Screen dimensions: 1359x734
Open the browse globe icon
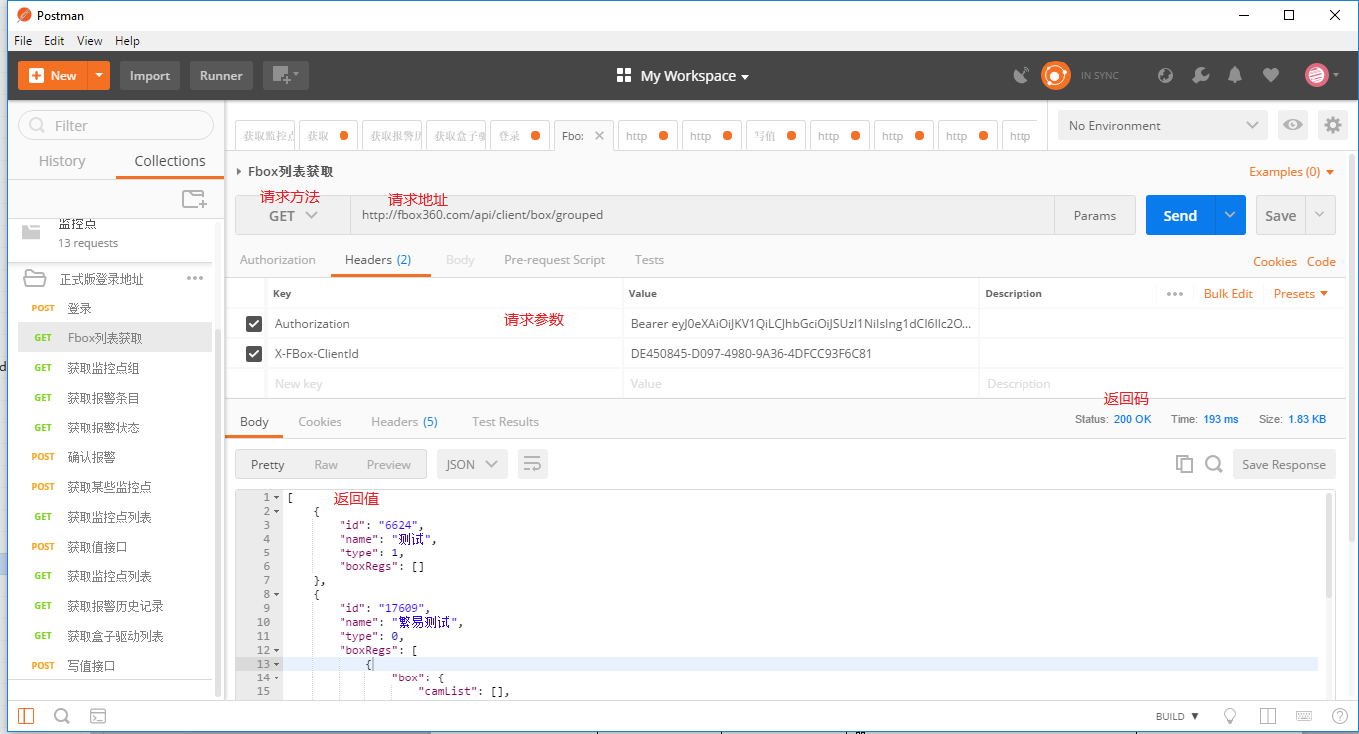click(x=1165, y=75)
